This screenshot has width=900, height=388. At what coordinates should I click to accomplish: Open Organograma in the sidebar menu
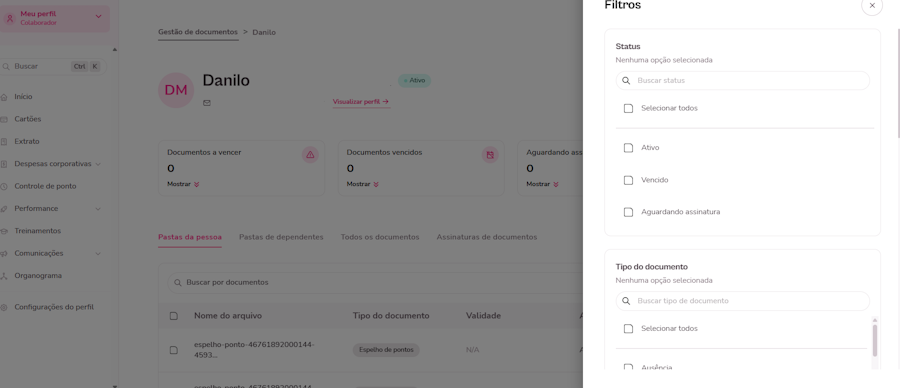point(38,276)
